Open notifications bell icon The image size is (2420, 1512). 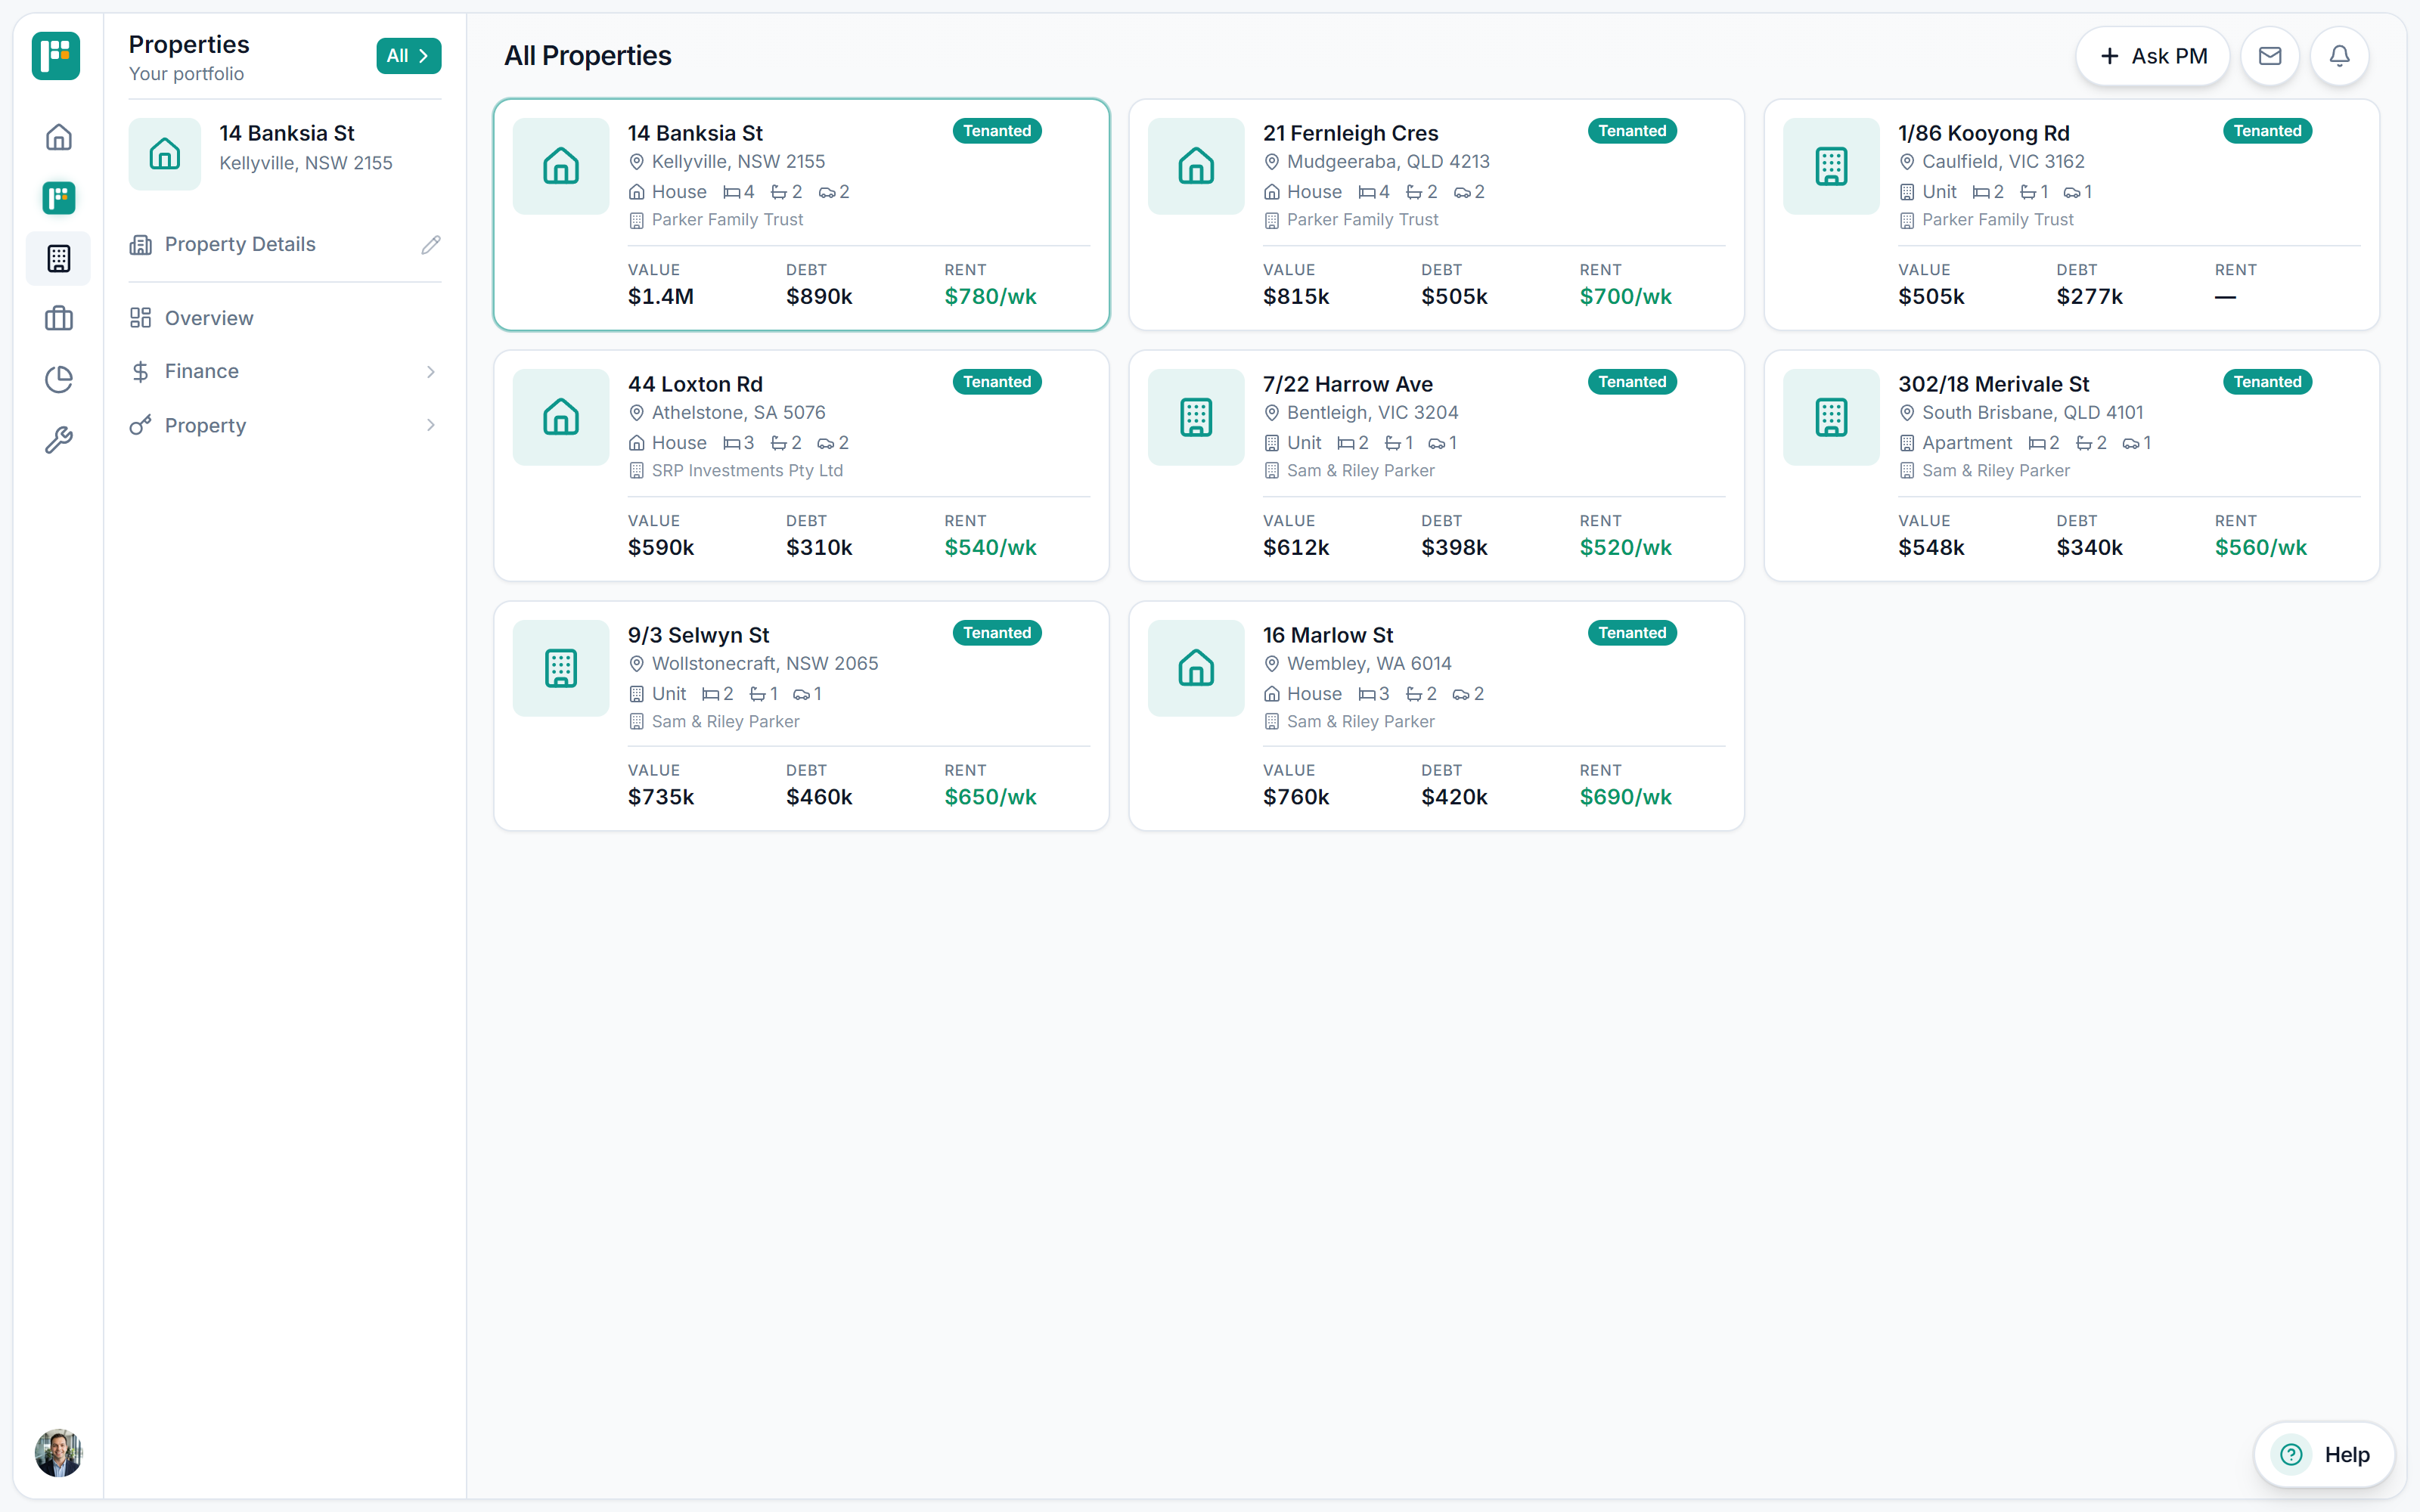coord(2340,56)
